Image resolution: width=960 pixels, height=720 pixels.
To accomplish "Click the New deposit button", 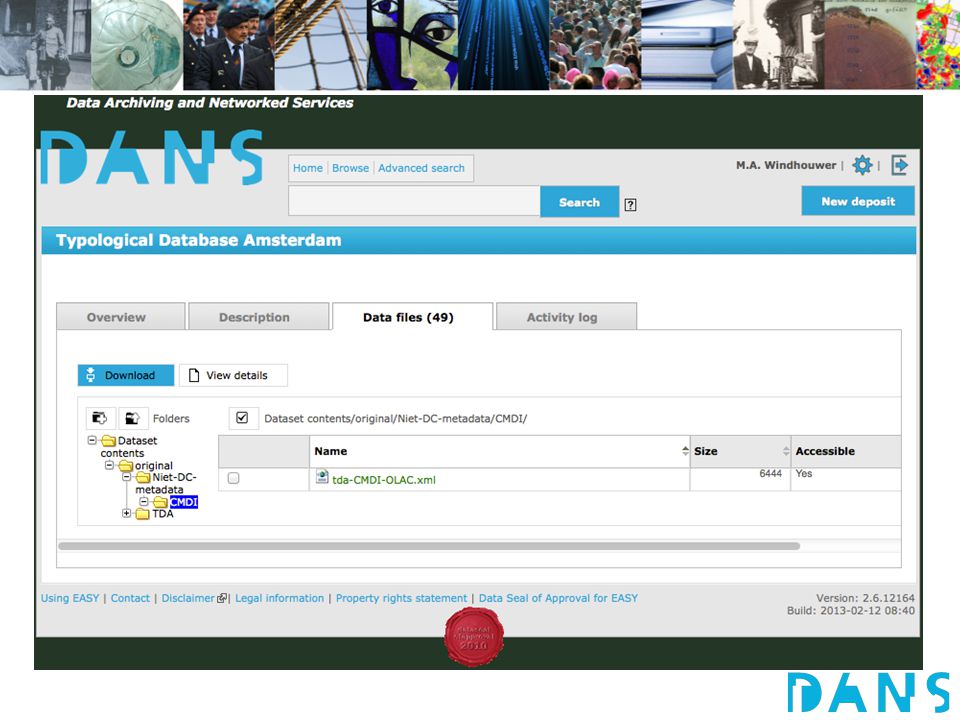I will point(858,201).
